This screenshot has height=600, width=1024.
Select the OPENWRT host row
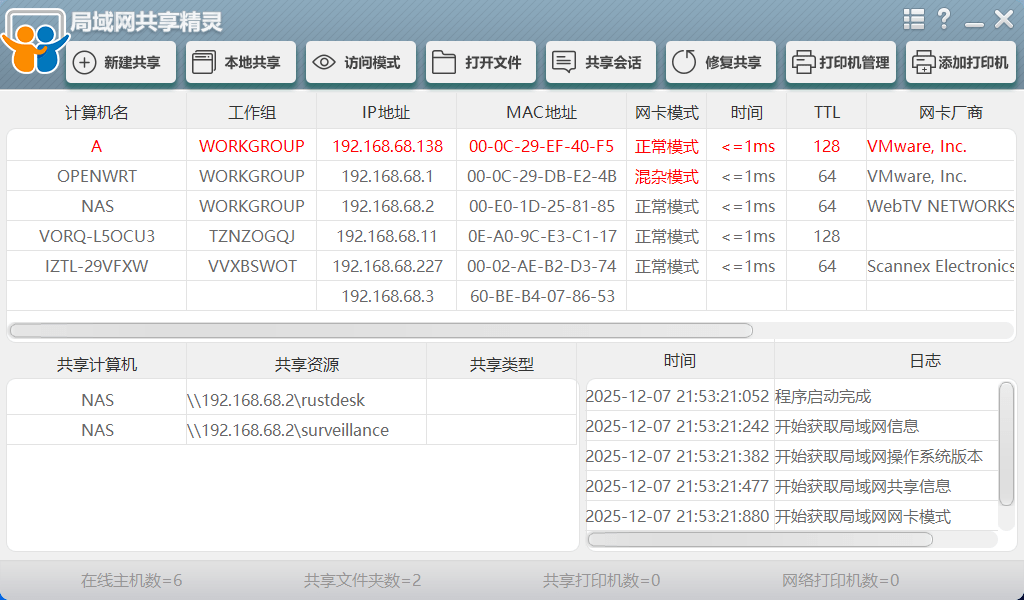tap(95, 176)
